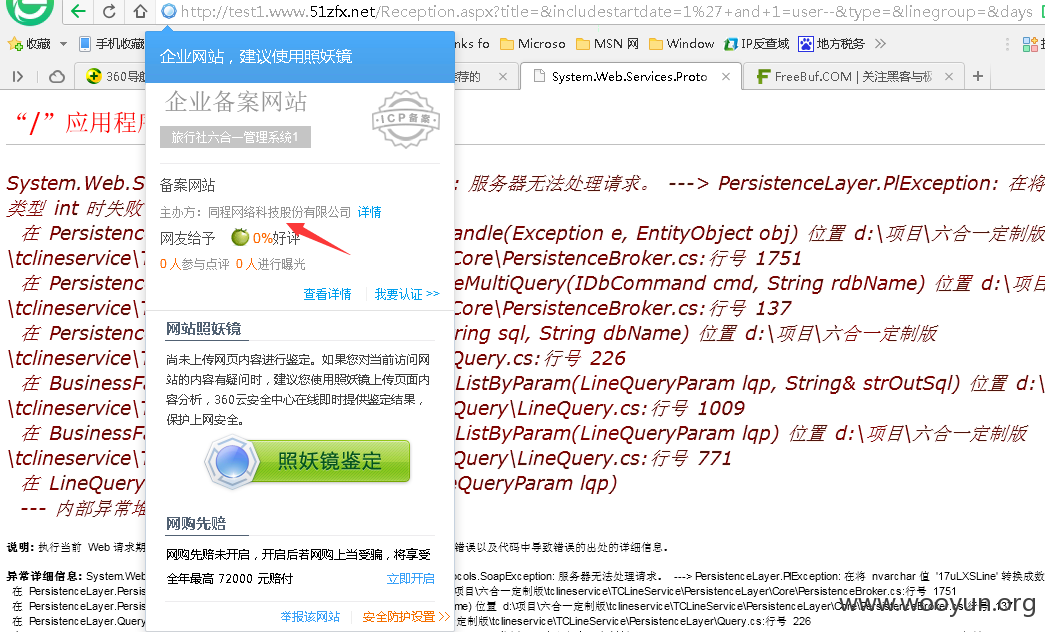Screen dimensions: 1045x632
Task: Open the 查看详情 link
Action: tap(327, 294)
